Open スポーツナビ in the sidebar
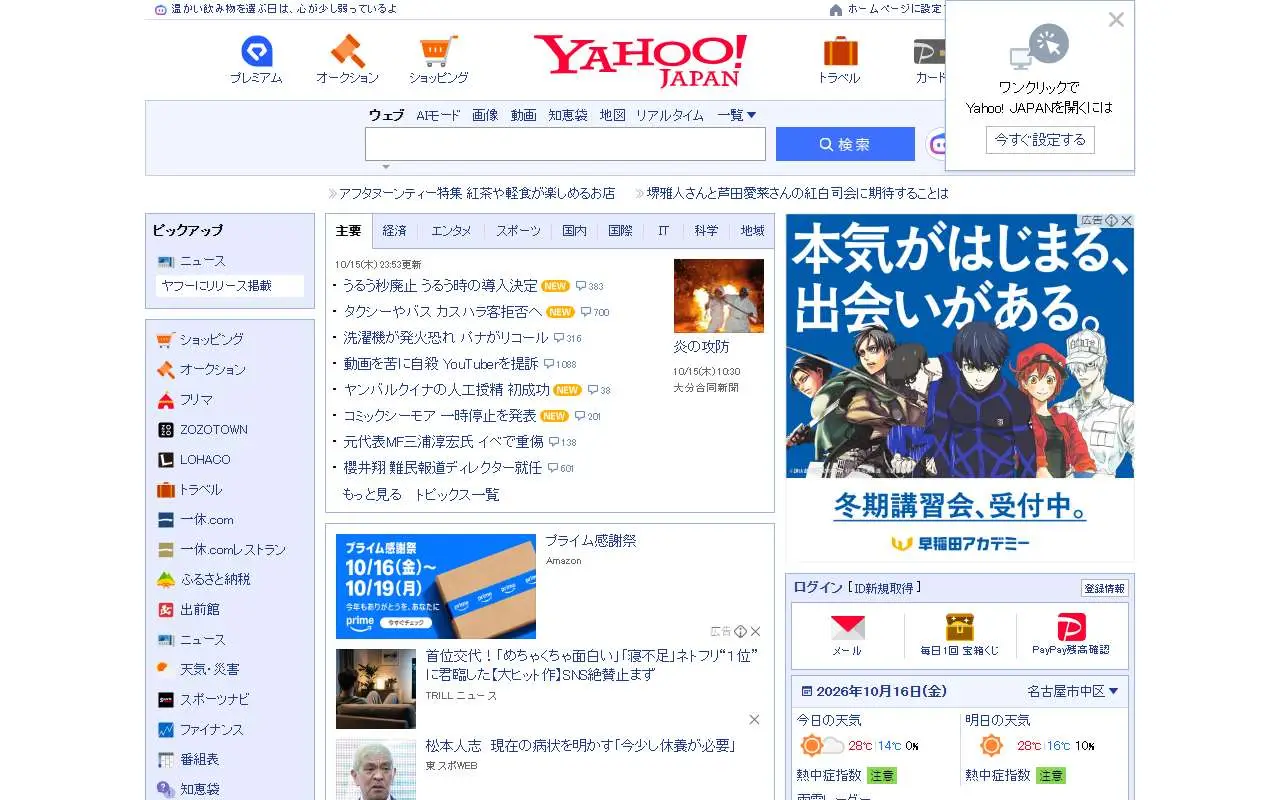This screenshot has width=1280, height=800. click(214, 700)
